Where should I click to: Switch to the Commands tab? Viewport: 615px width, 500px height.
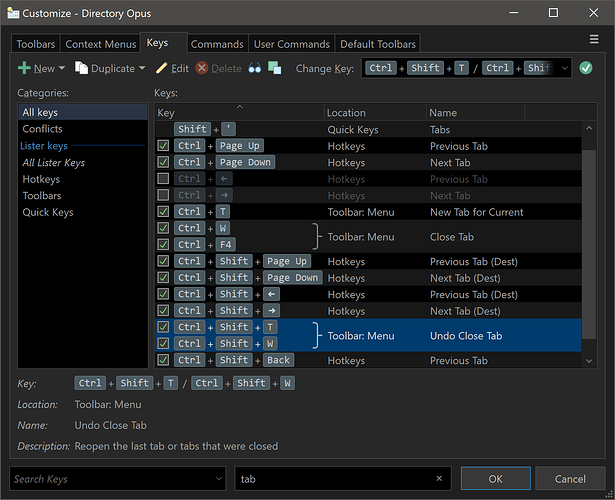click(x=217, y=44)
